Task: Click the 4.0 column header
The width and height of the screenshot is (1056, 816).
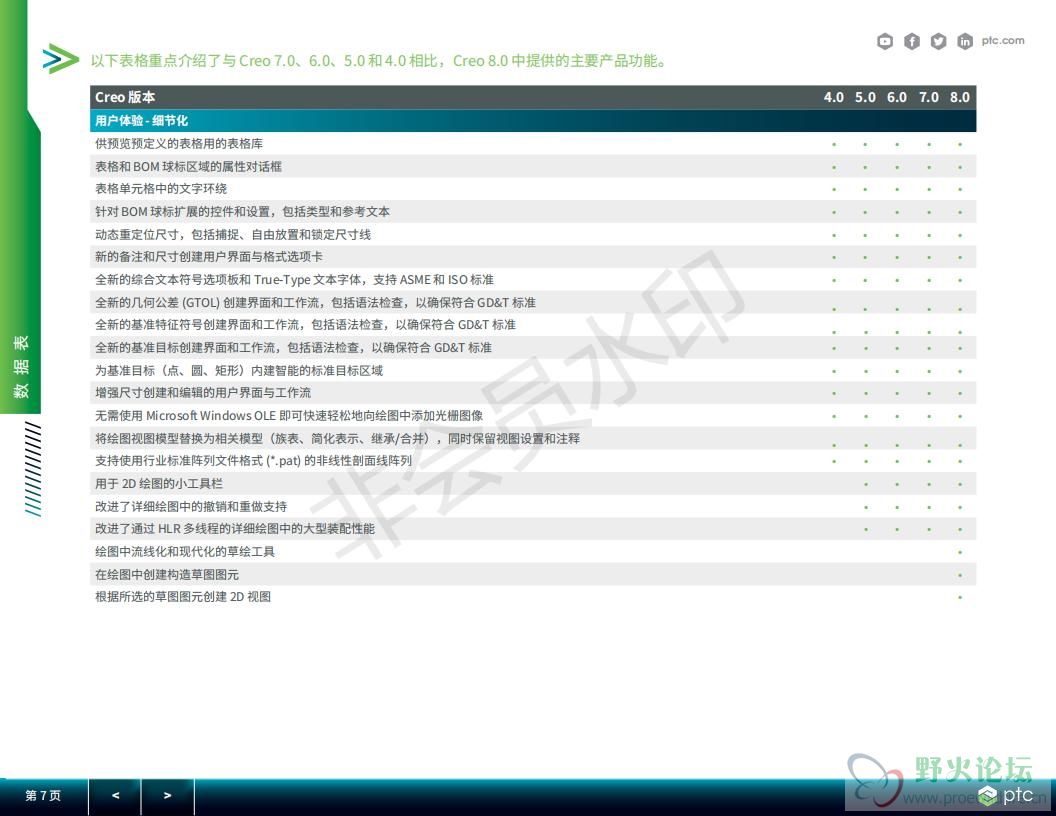Action: point(834,97)
